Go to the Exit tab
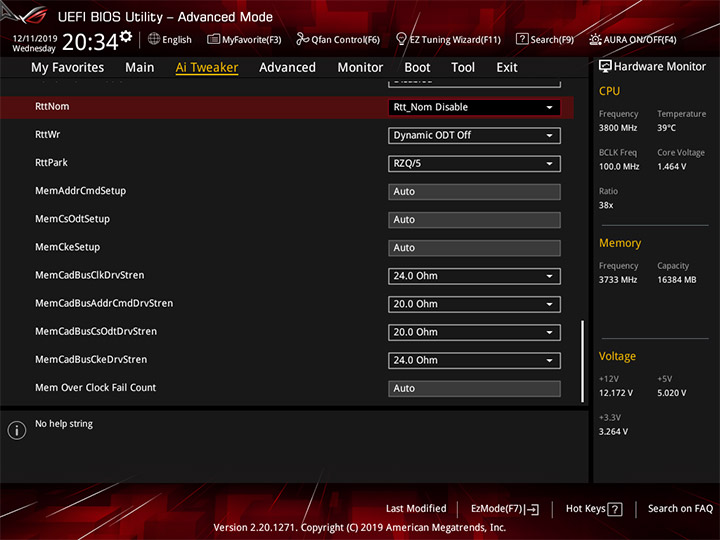The width and height of the screenshot is (720, 540). [507, 68]
